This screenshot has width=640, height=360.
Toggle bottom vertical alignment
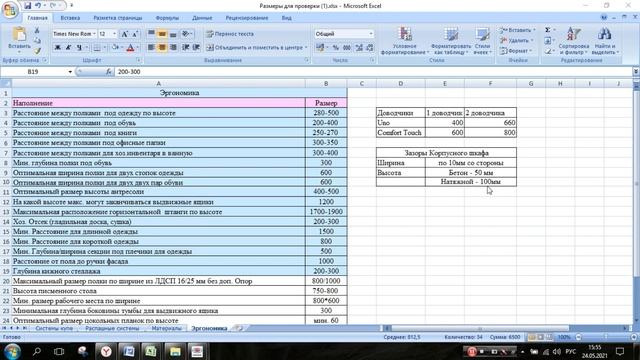pos(173,34)
